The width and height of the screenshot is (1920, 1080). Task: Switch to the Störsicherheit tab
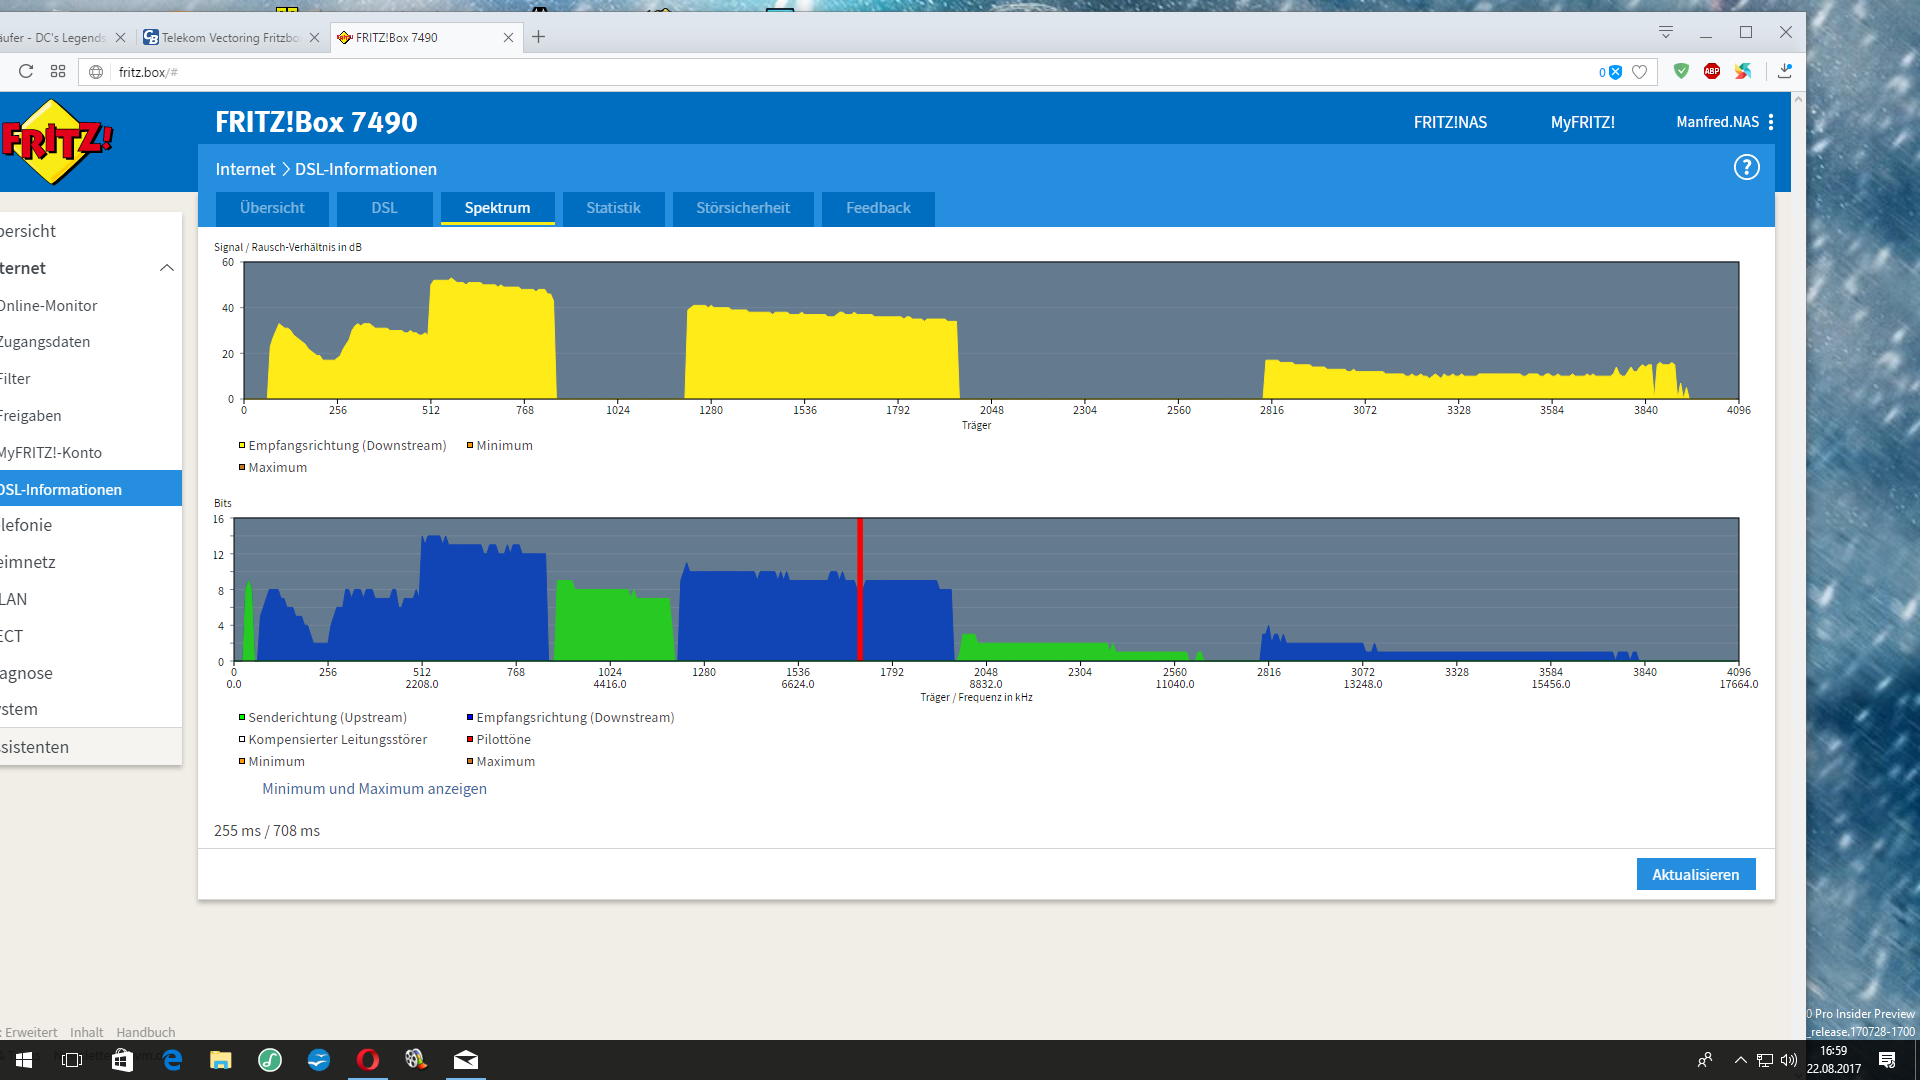click(742, 208)
